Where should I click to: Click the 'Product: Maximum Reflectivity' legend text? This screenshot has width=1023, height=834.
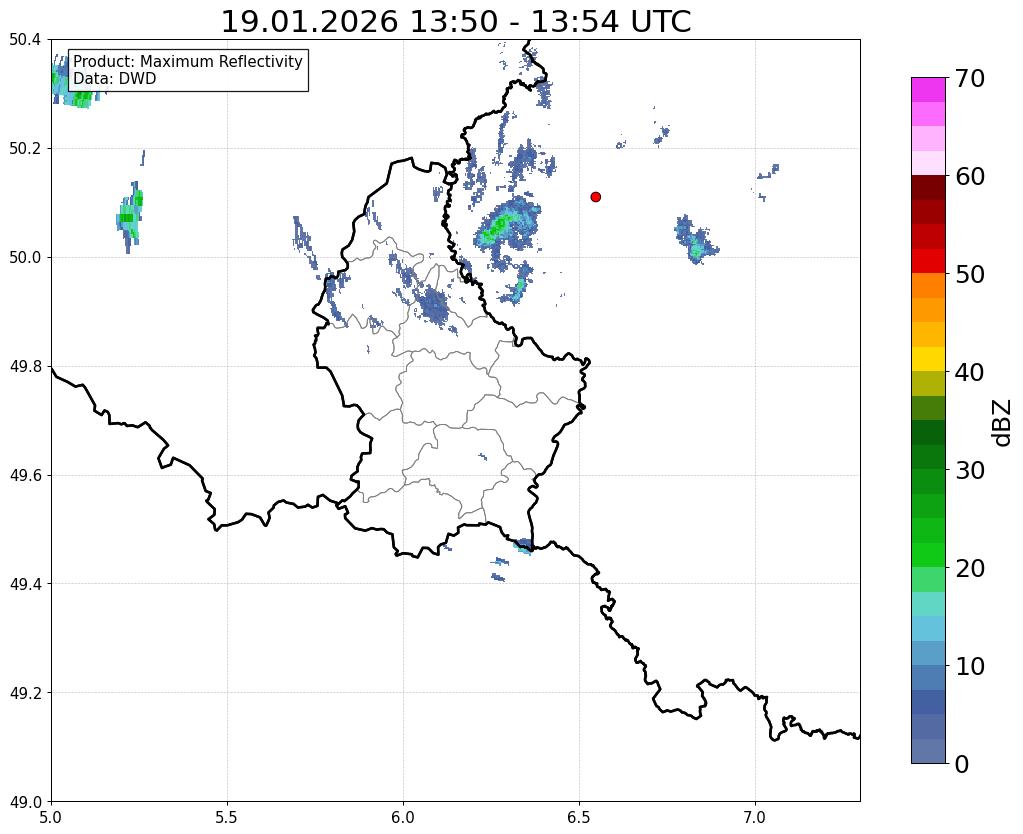[188, 61]
